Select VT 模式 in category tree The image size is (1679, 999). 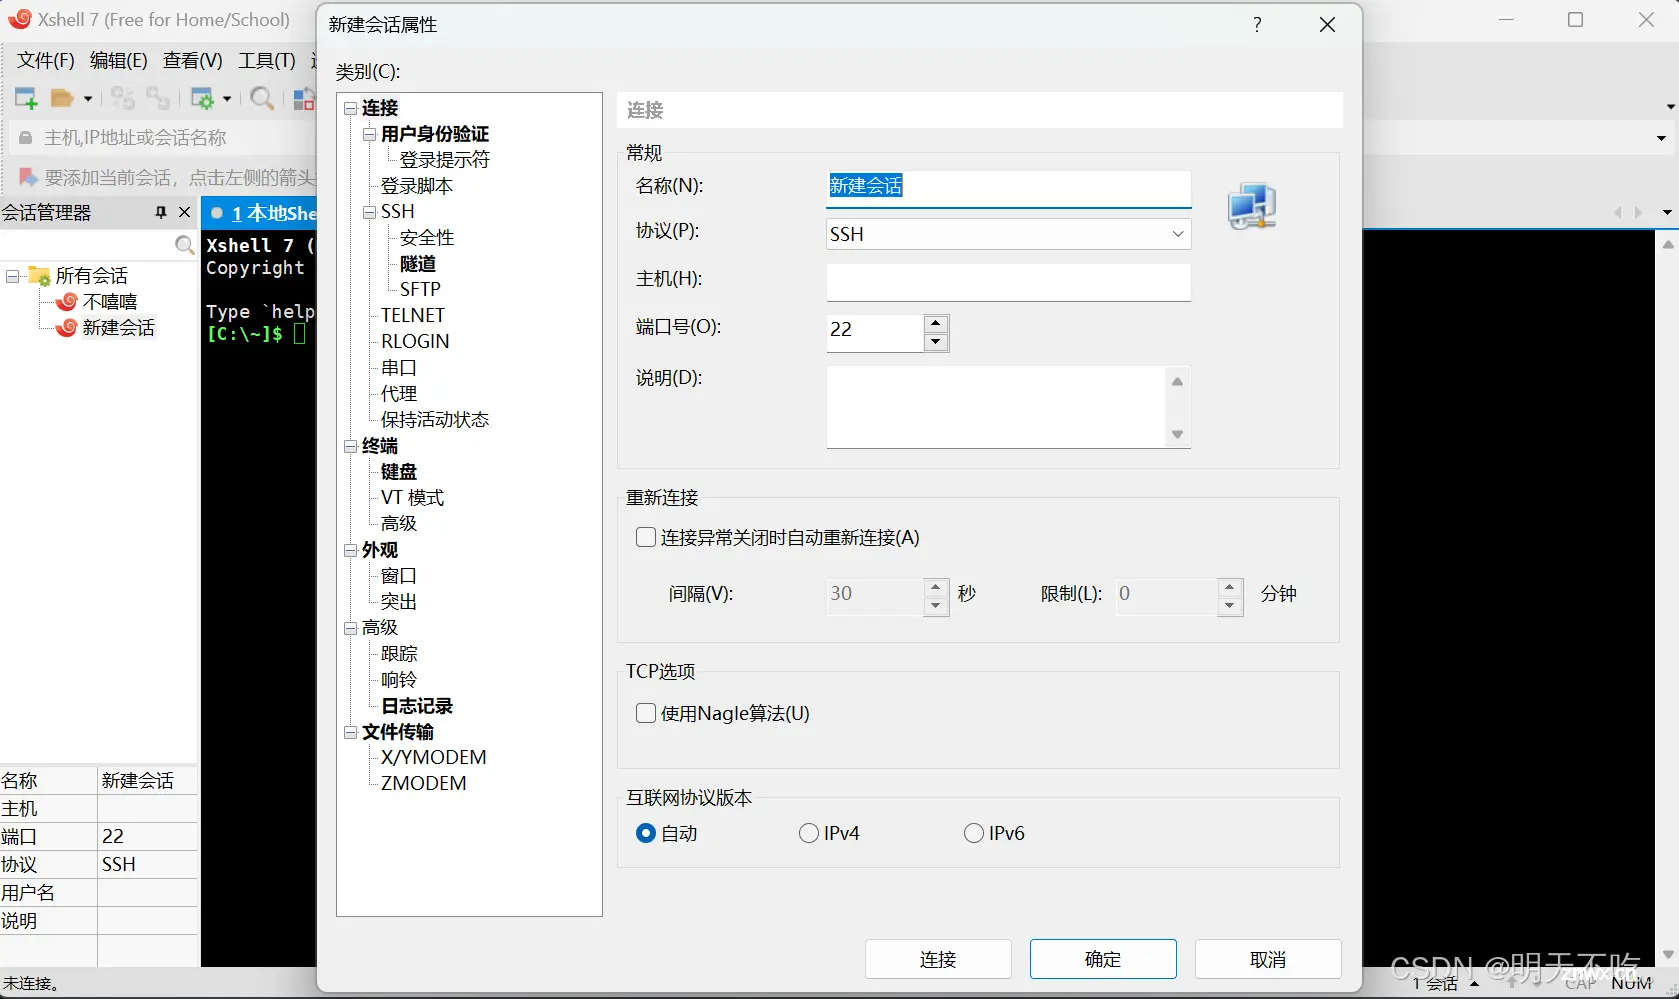pyautogui.click(x=412, y=498)
